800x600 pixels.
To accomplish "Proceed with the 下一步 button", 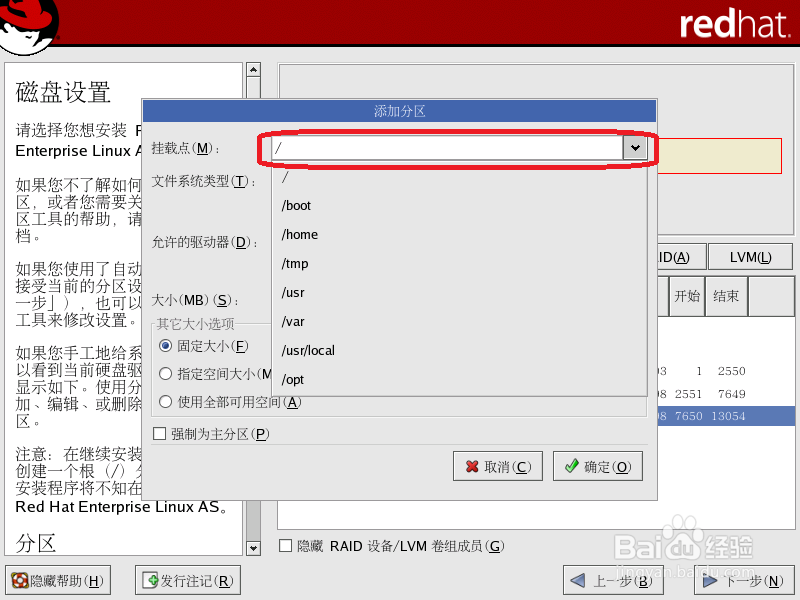I will coord(744,580).
